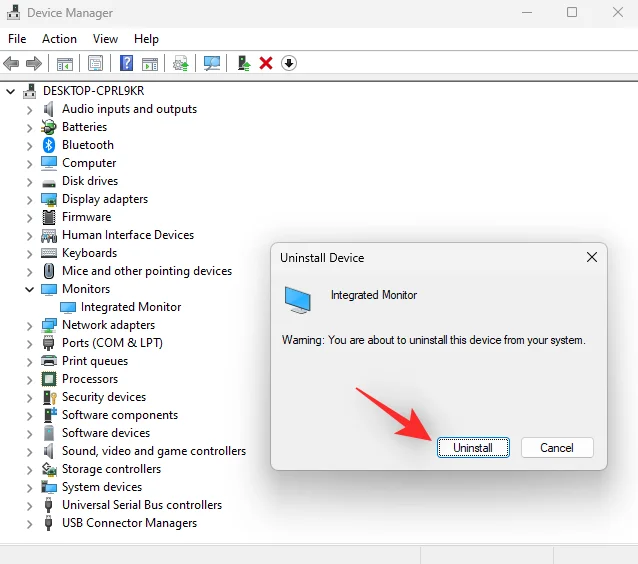The width and height of the screenshot is (638, 564).
Task: Expand Universal Serial Bus controllers chevron
Action: pyautogui.click(x=29, y=505)
